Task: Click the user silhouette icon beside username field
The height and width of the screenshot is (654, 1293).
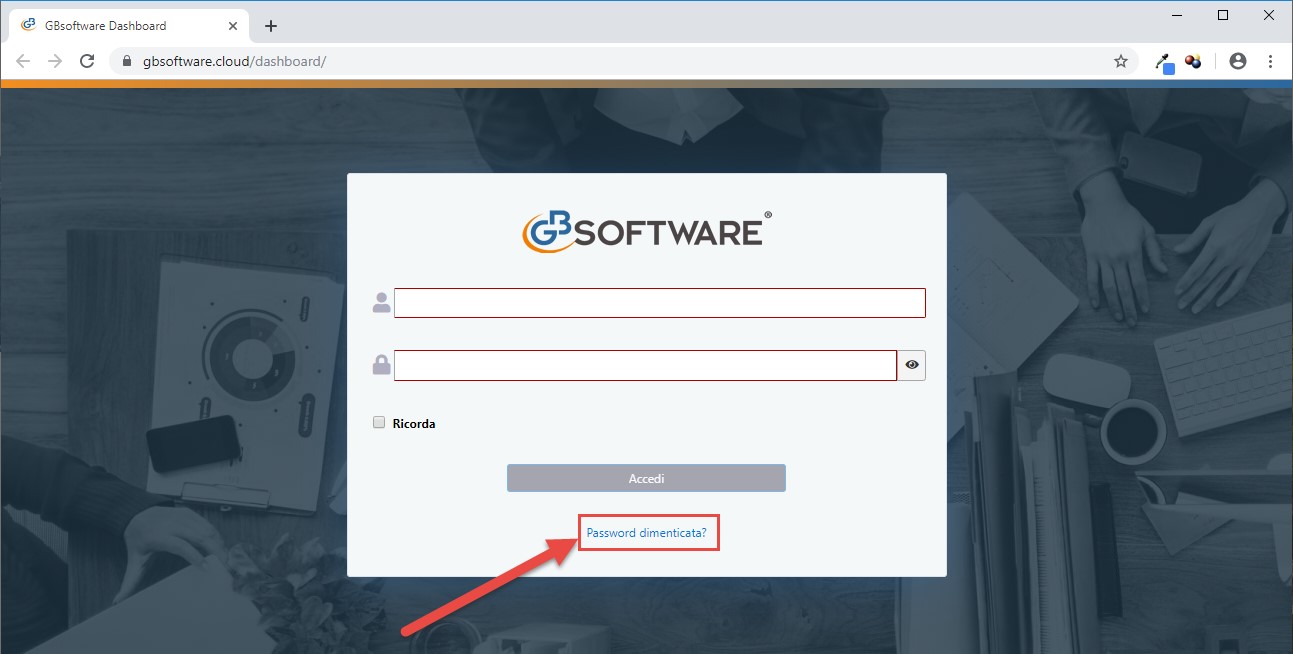Action: pos(381,303)
